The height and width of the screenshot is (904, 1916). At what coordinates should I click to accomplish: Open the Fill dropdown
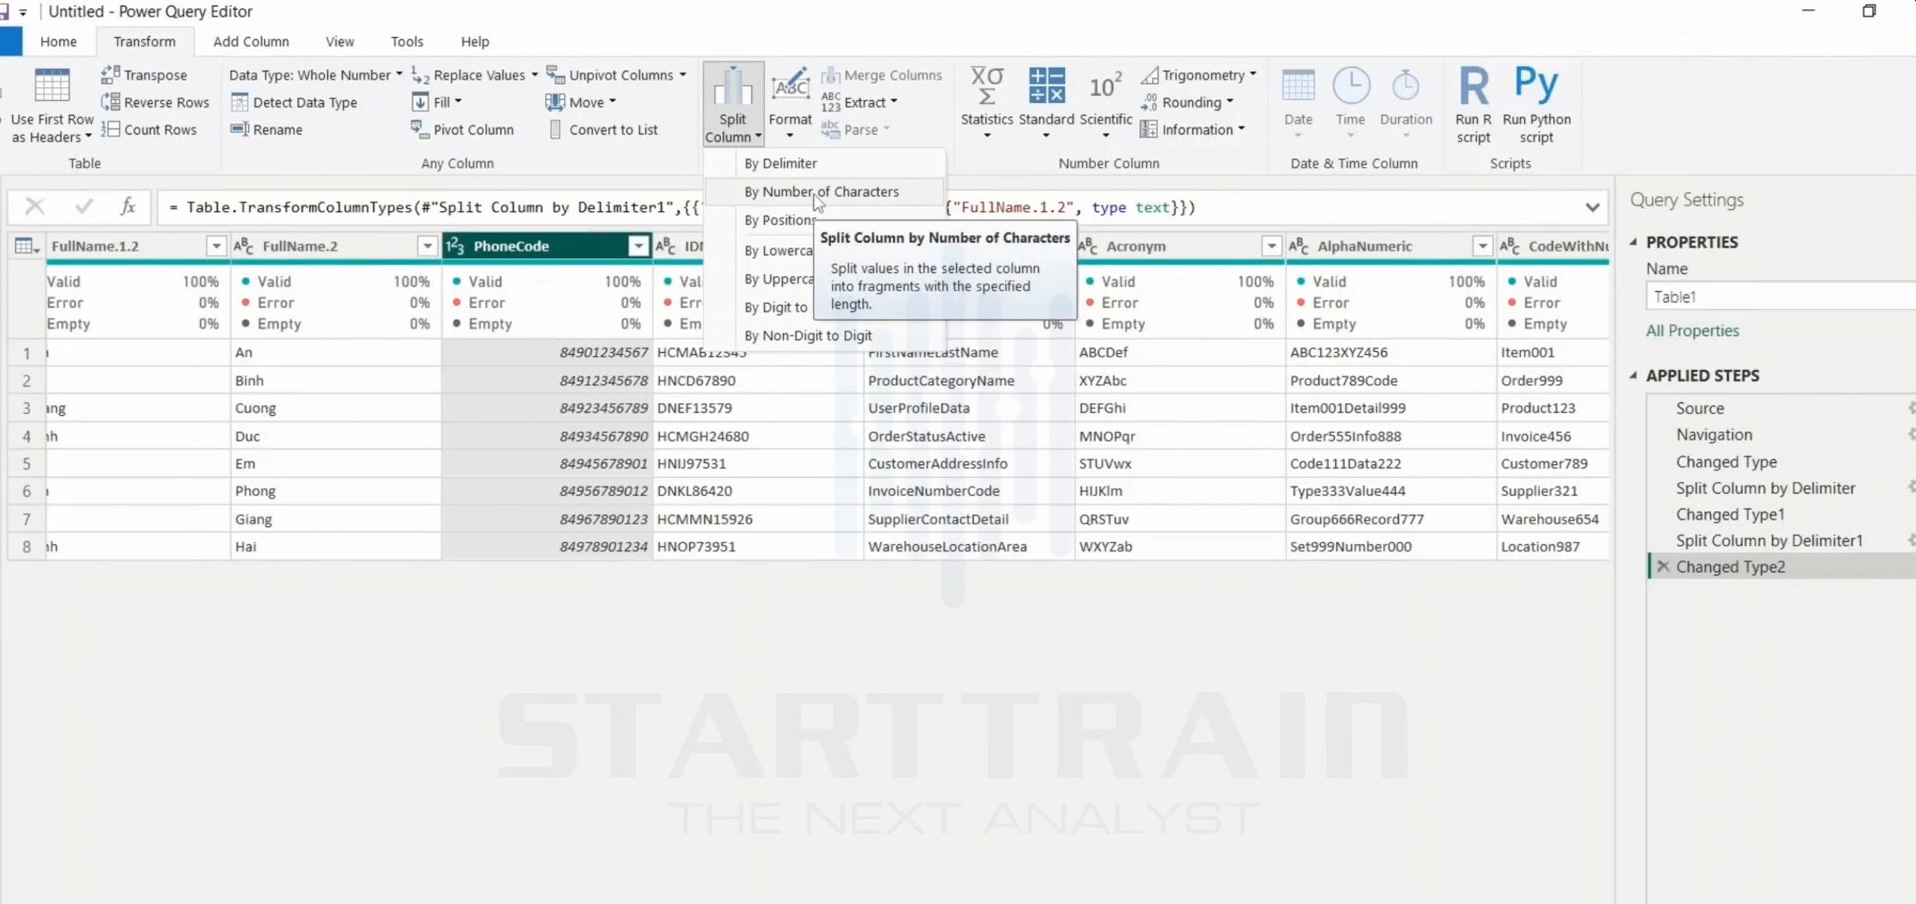[436, 102]
